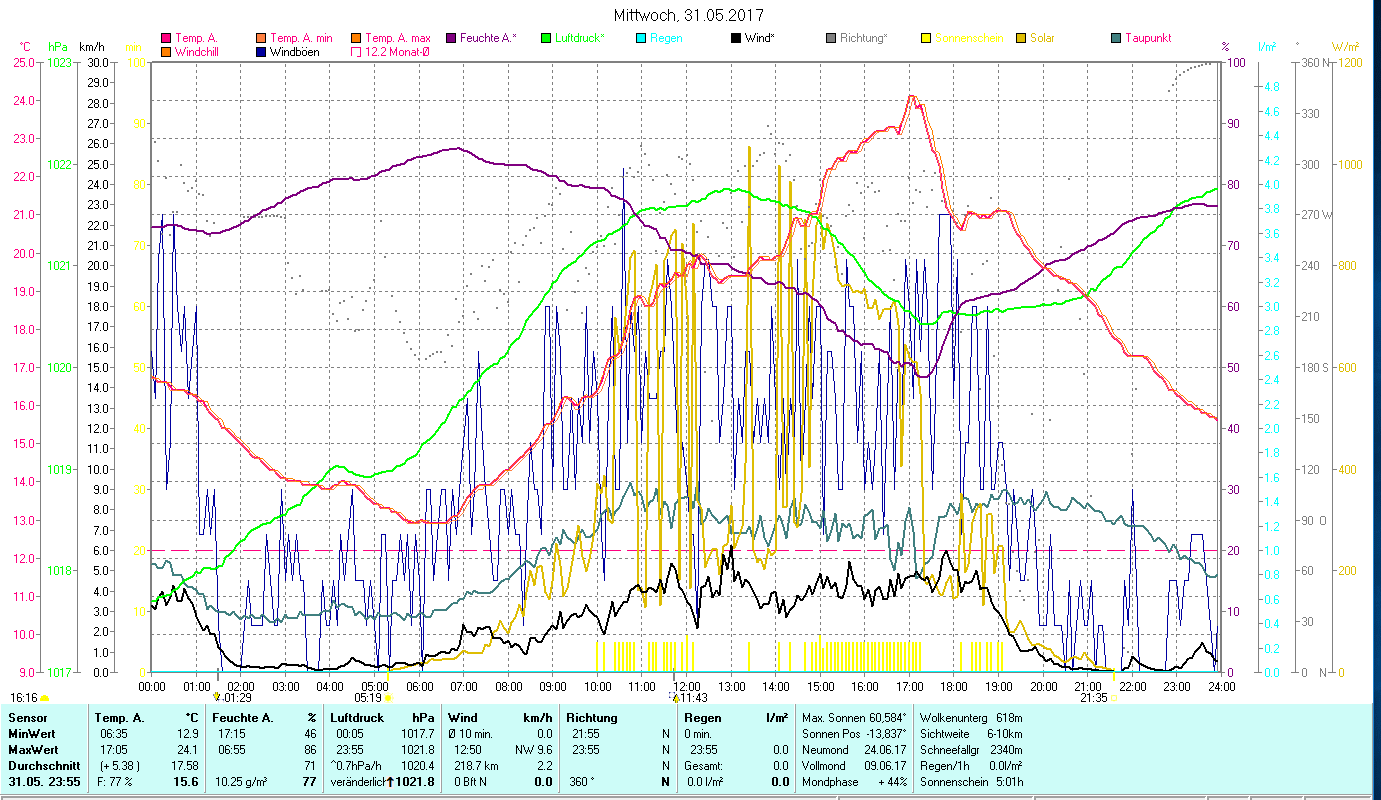Image resolution: width=1381 pixels, height=800 pixels.
Task: Click the F: 77 % humidity reading
Action: [113, 782]
